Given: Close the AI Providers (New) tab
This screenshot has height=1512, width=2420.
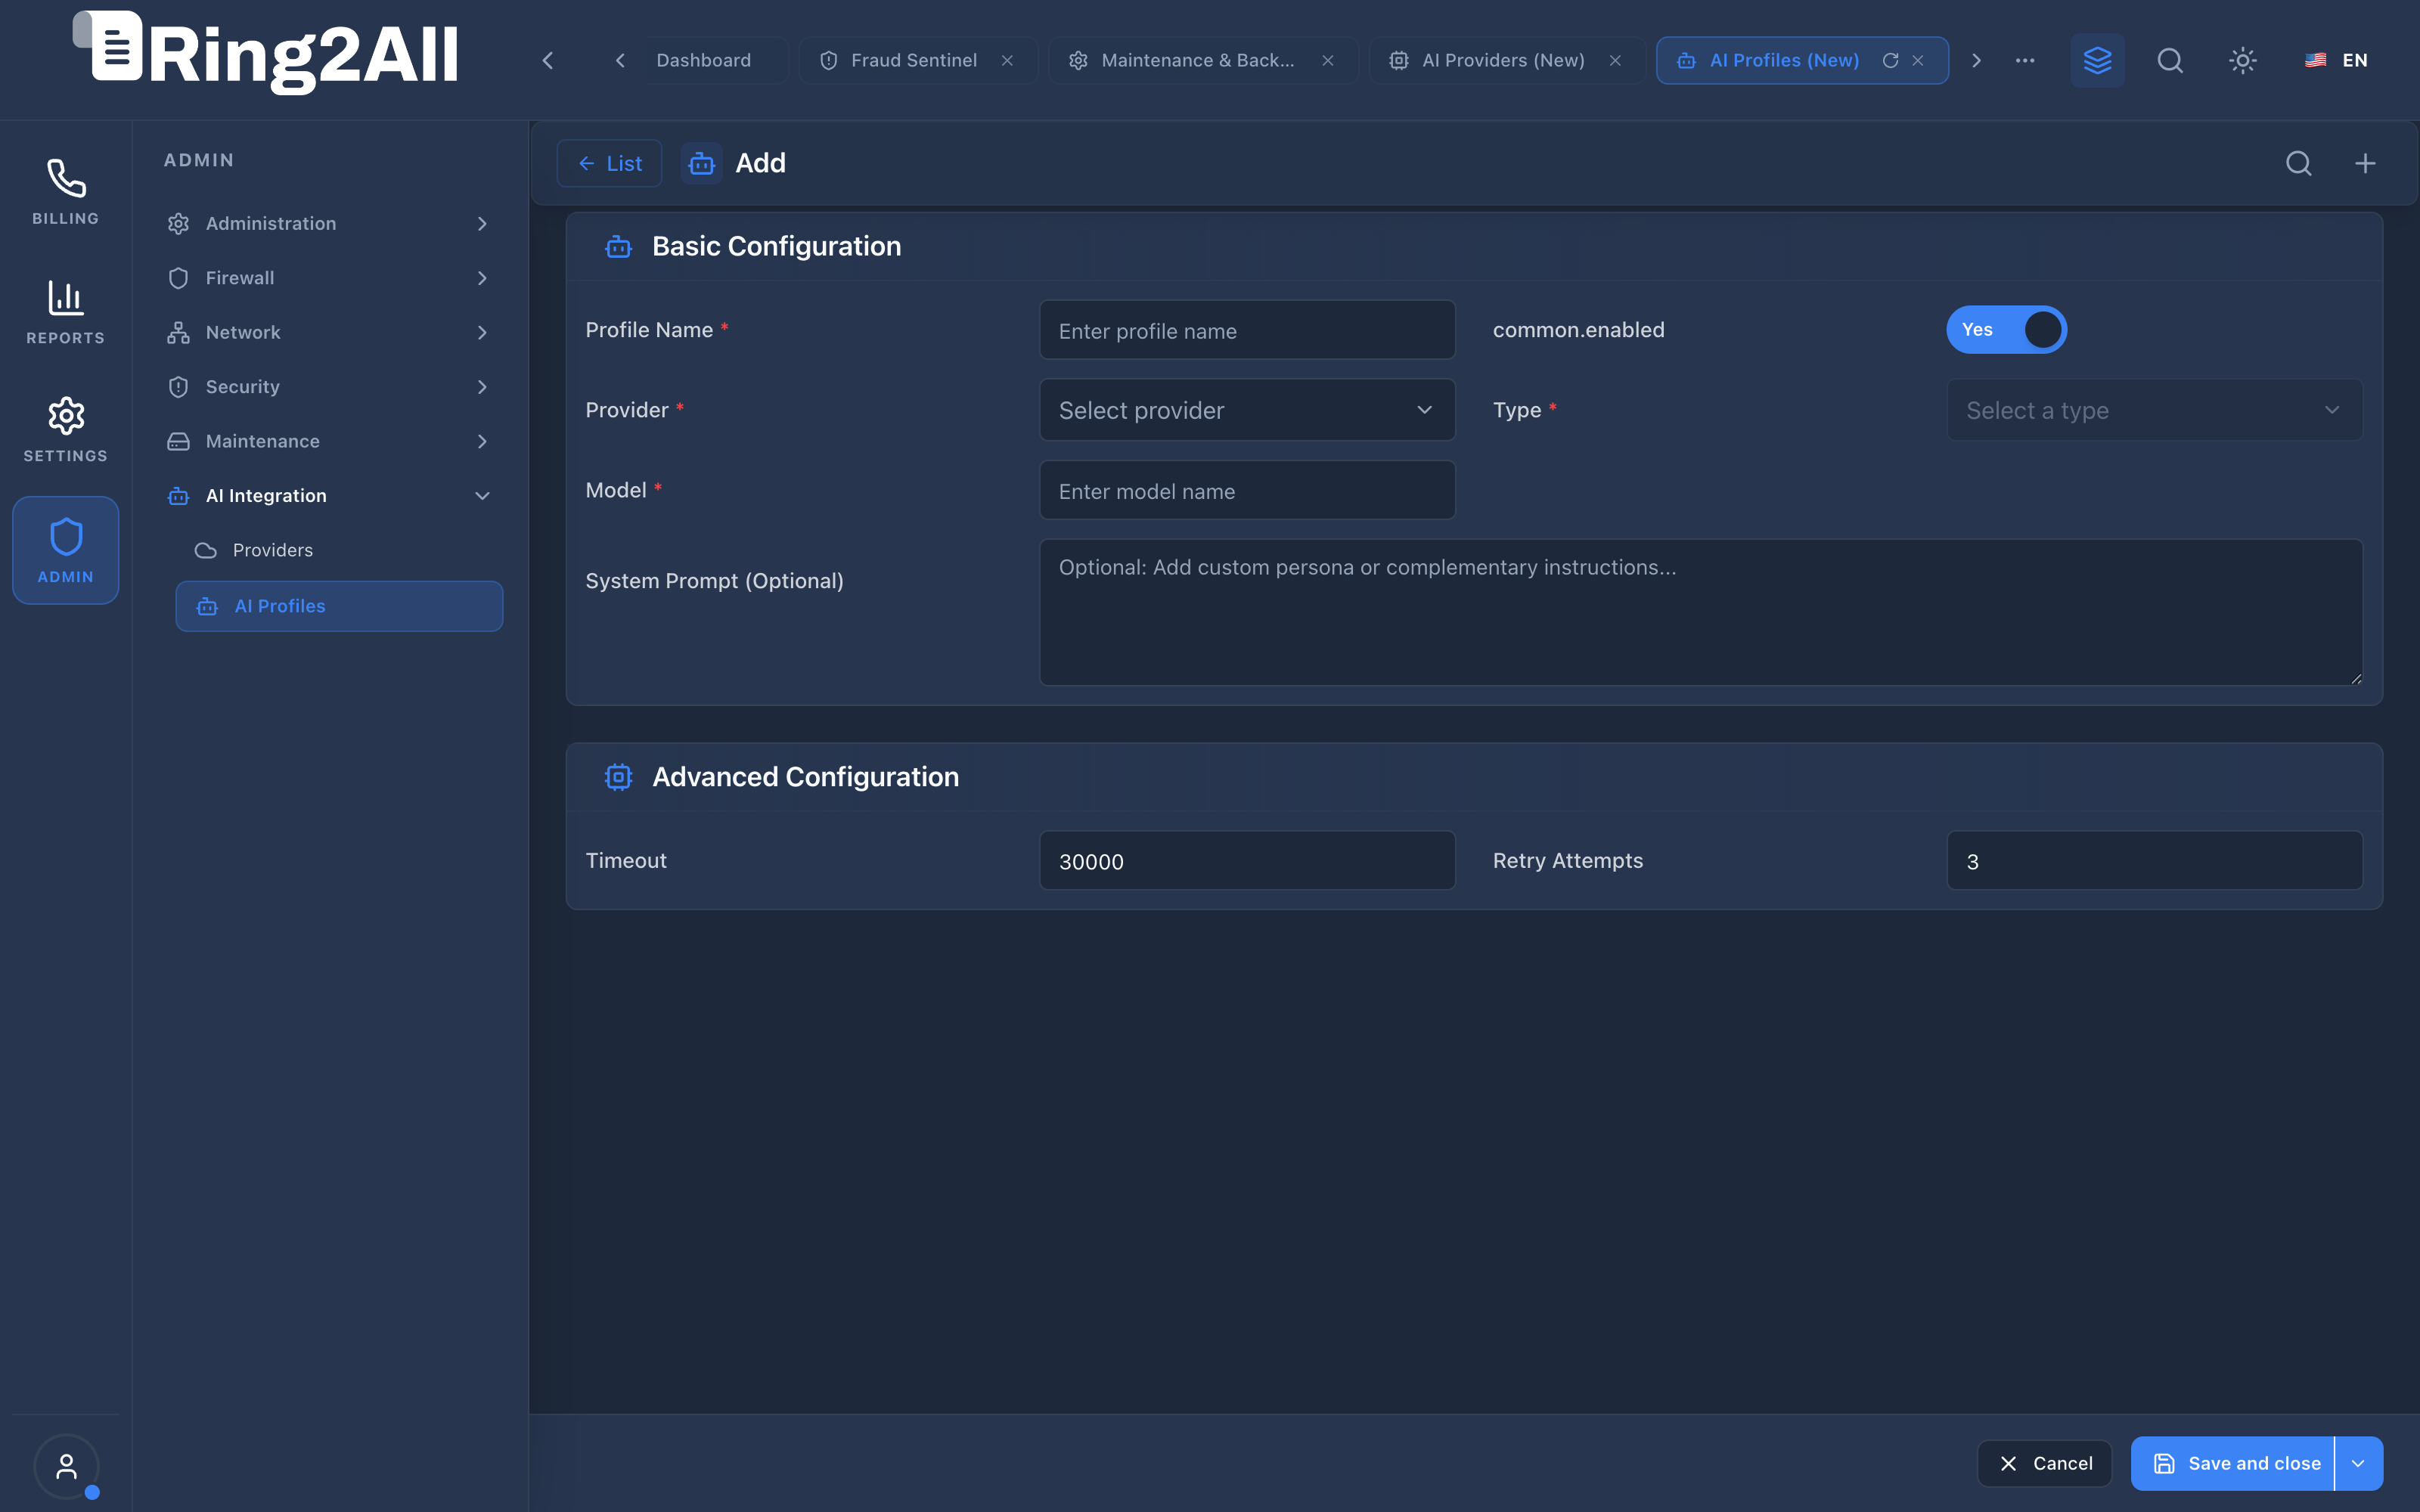Looking at the screenshot, I should tap(1614, 60).
